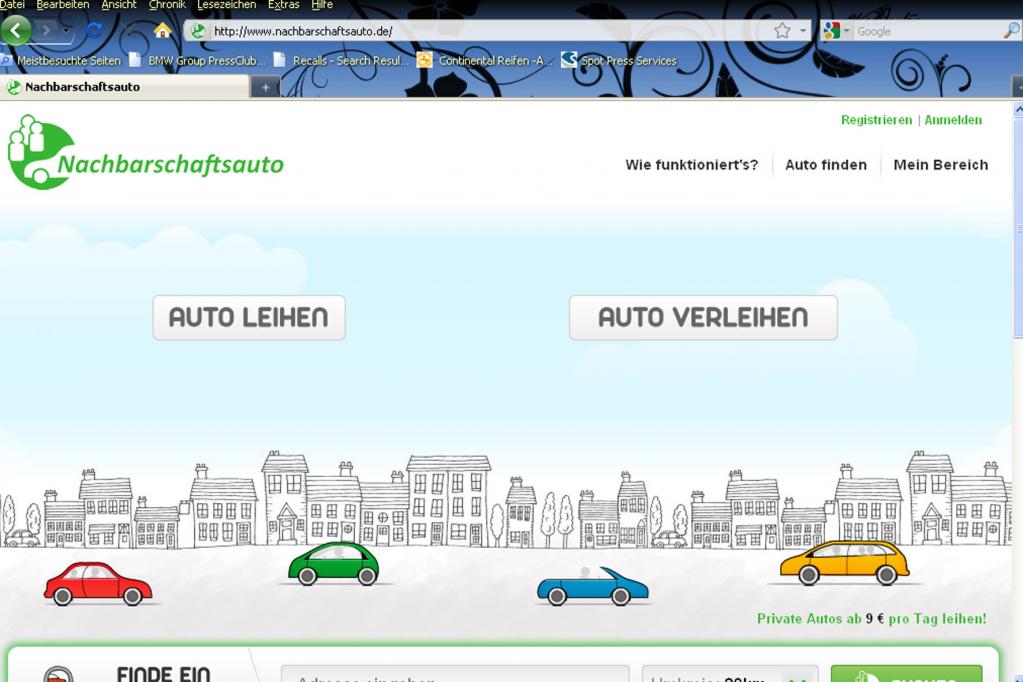Click the green Suchen button
The image size is (1023, 682).
(906, 674)
